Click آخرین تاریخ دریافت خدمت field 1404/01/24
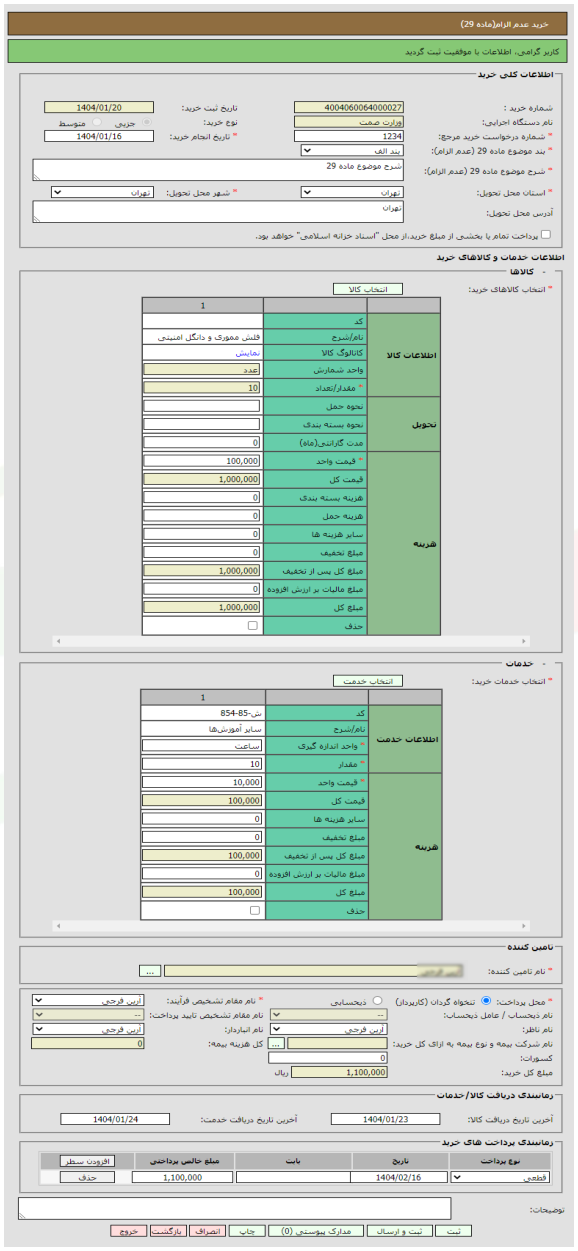The height and width of the screenshot is (1251, 578). pos(115,1120)
